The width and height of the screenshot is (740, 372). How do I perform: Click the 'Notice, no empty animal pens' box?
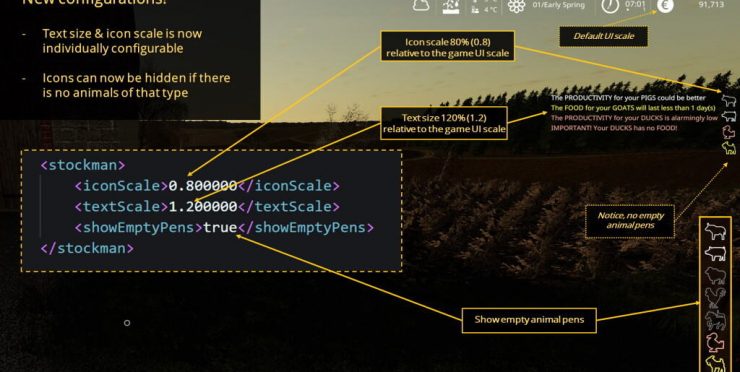630,220
